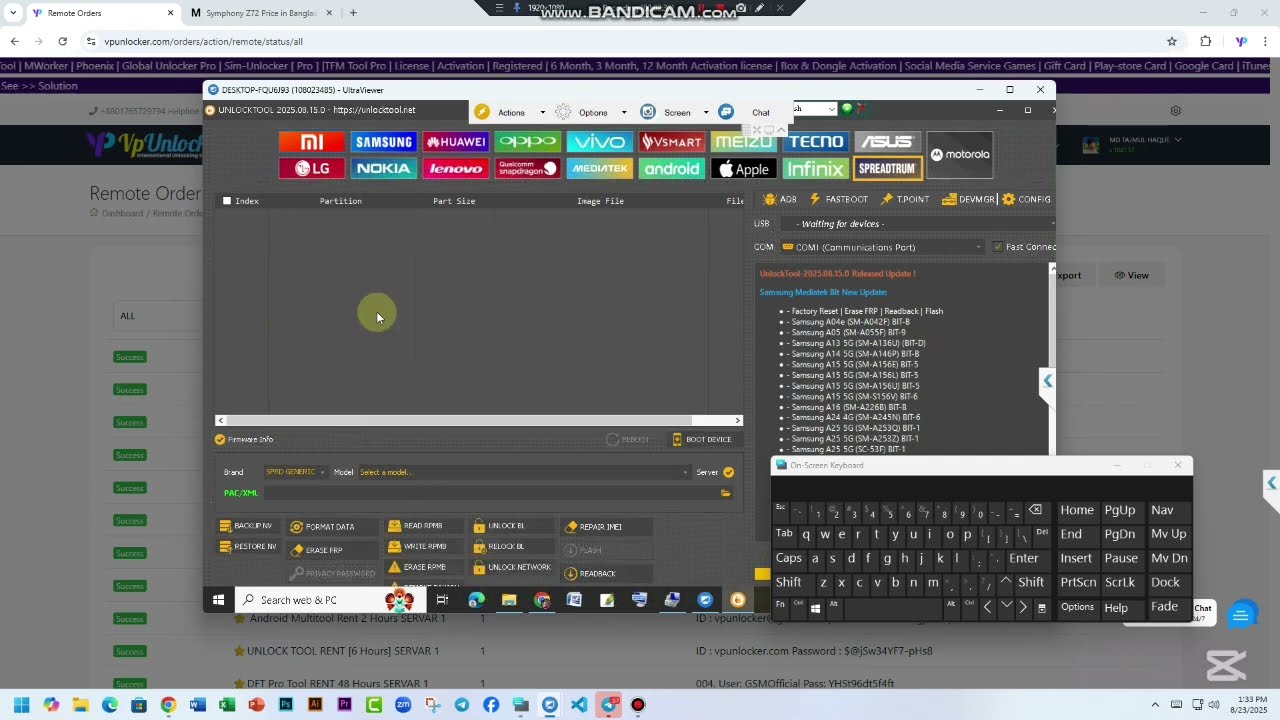Screen dimensions: 1280x720
Task: Select the Tecno brand tile
Action: pos(816,142)
